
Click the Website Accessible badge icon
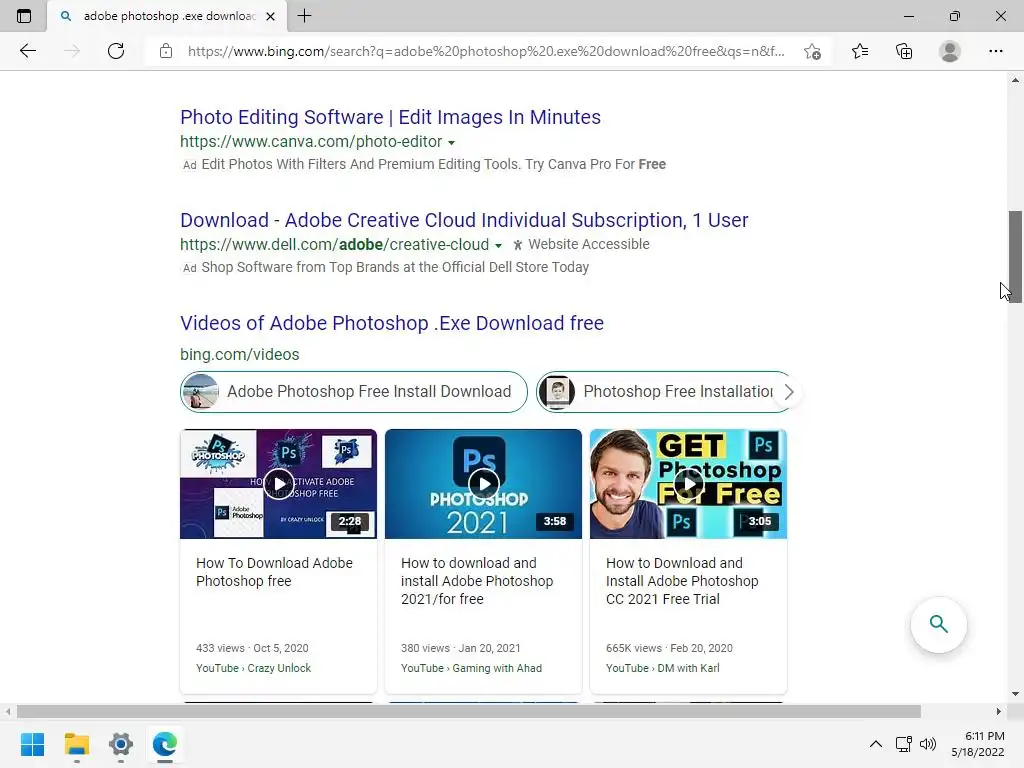click(x=518, y=245)
